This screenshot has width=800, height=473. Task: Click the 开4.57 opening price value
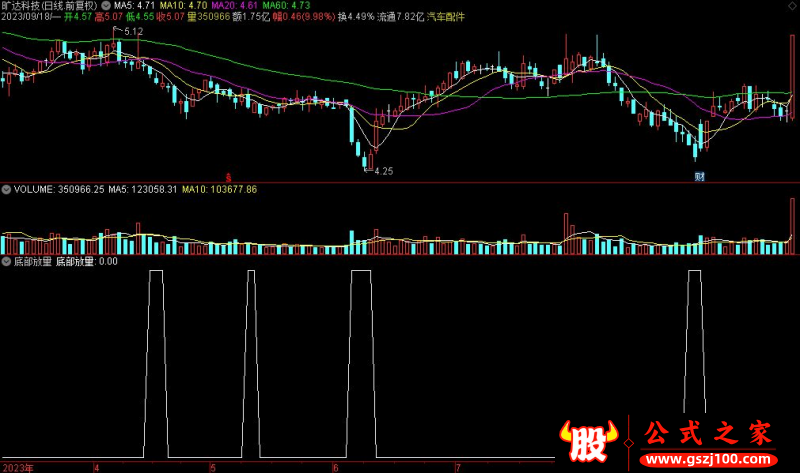coord(78,17)
